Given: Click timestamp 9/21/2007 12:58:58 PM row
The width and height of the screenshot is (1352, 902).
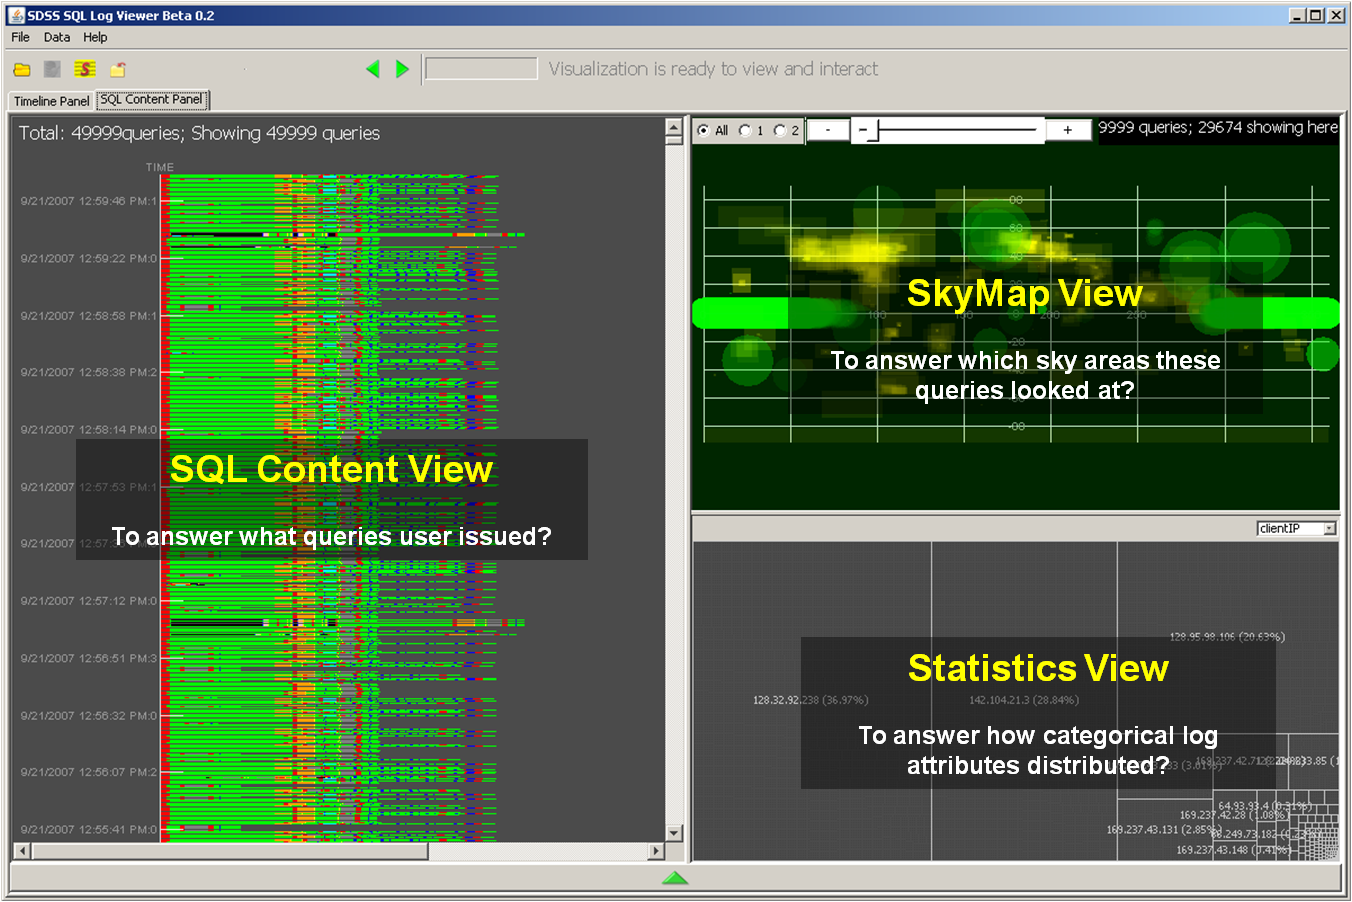Looking at the screenshot, I should (x=89, y=315).
